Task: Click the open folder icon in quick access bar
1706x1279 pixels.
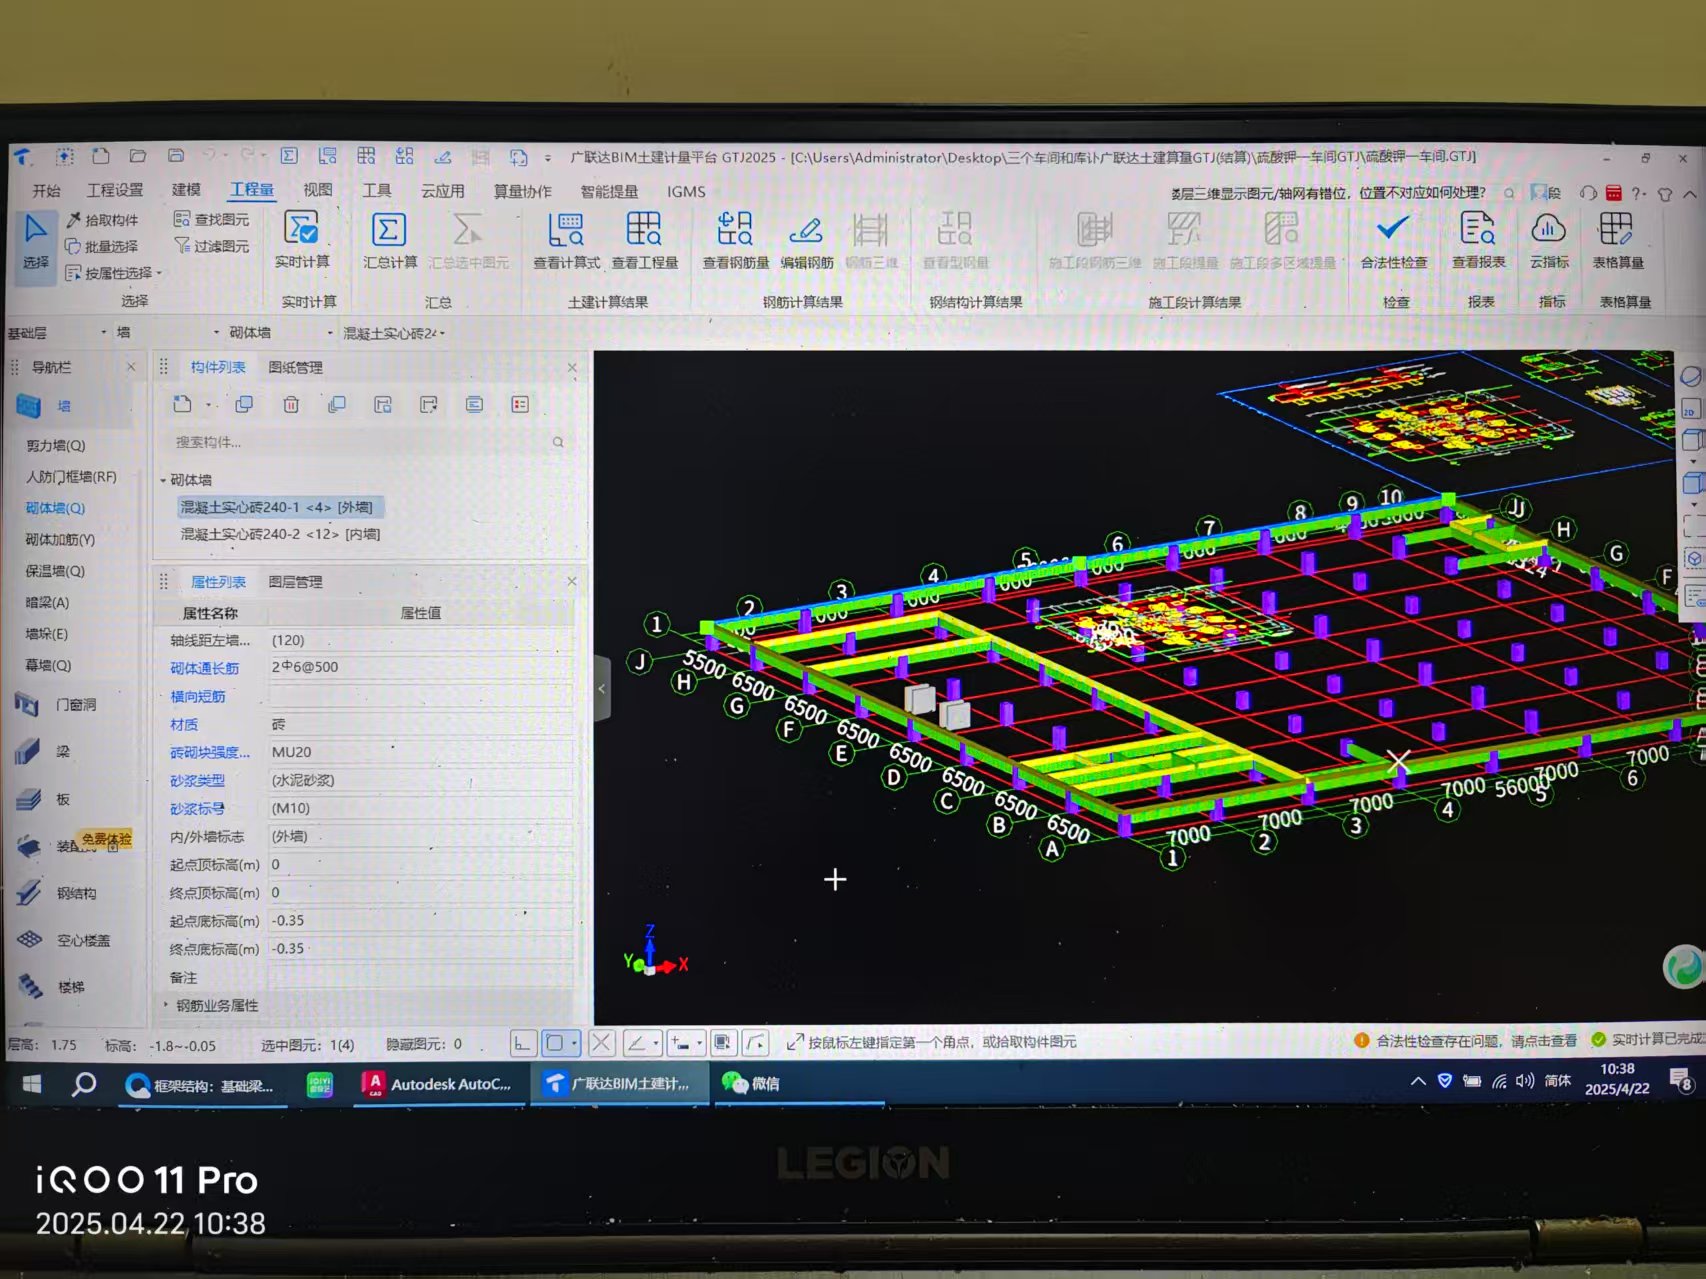Action: pos(138,156)
